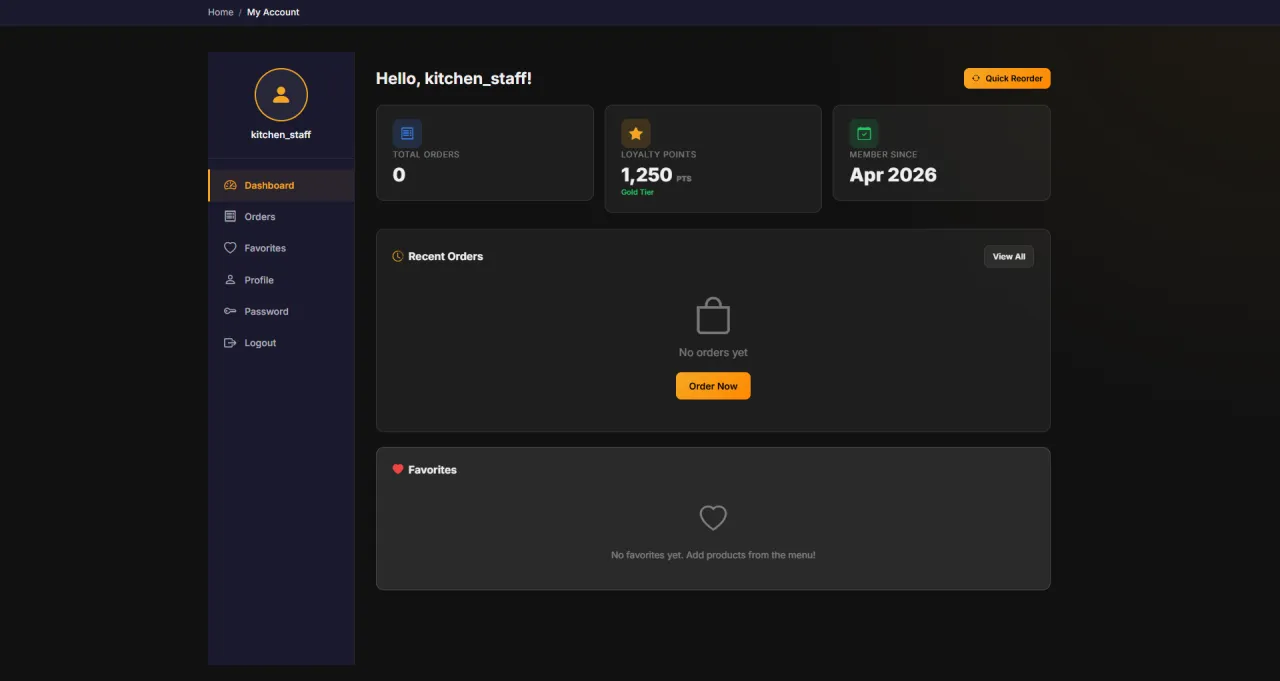Click the Recent Orders heading
The height and width of the screenshot is (681, 1280).
click(x=446, y=256)
